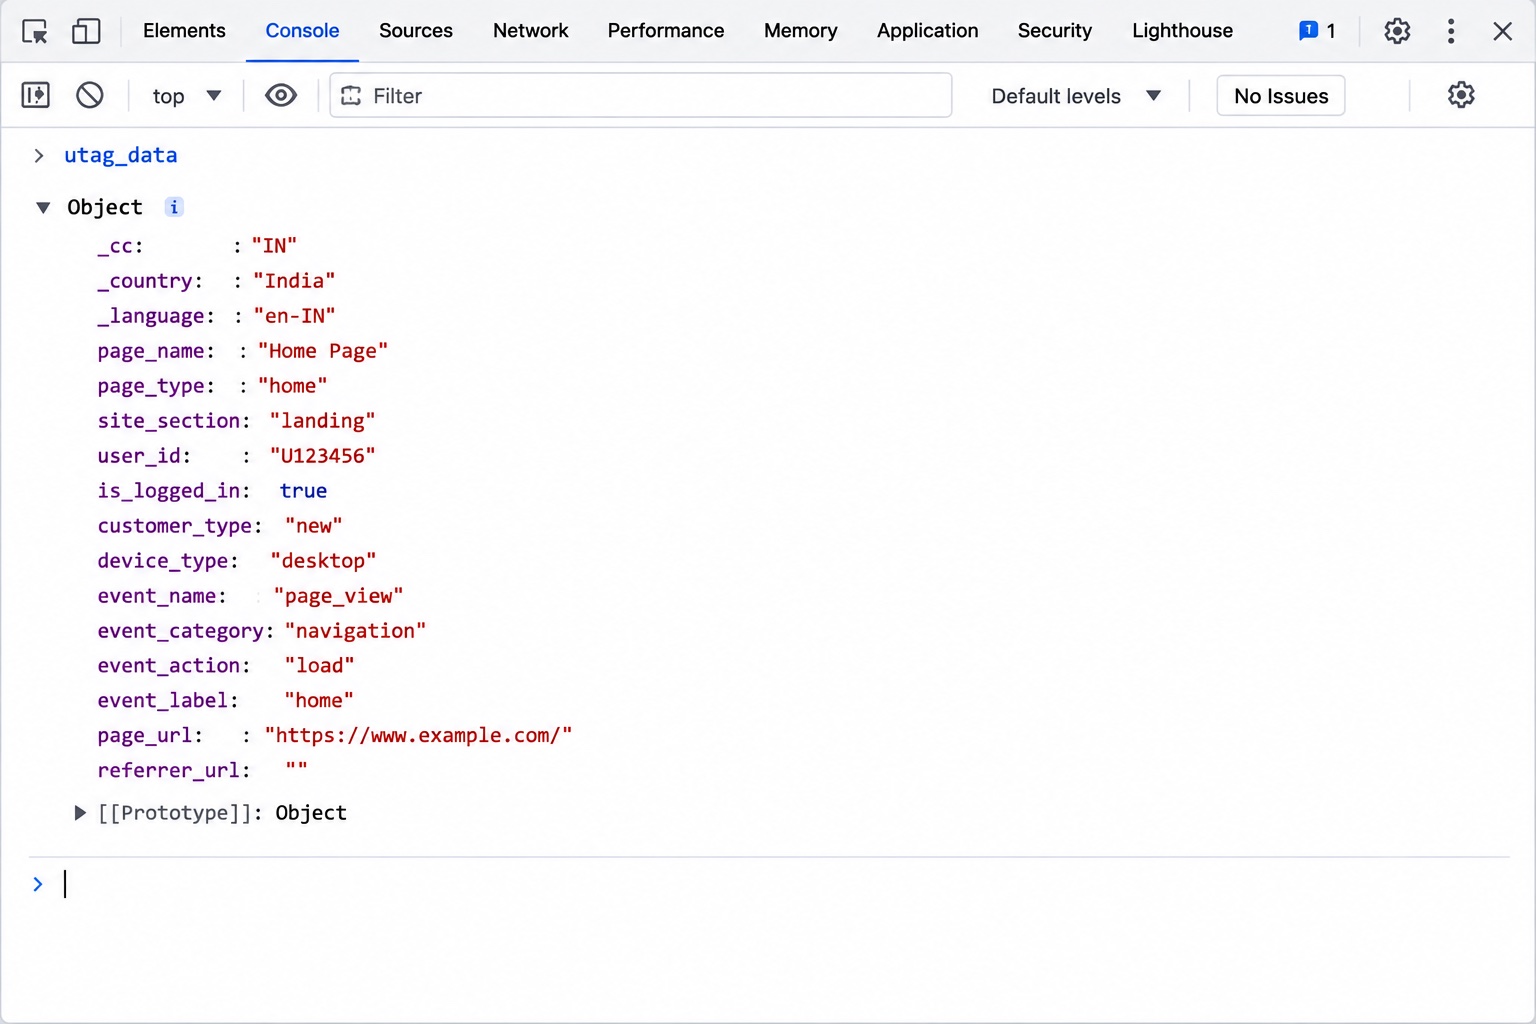The width and height of the screenshot is (1536, 1024).
Task: Open the top context dropdown
Action: pos(187,96)
